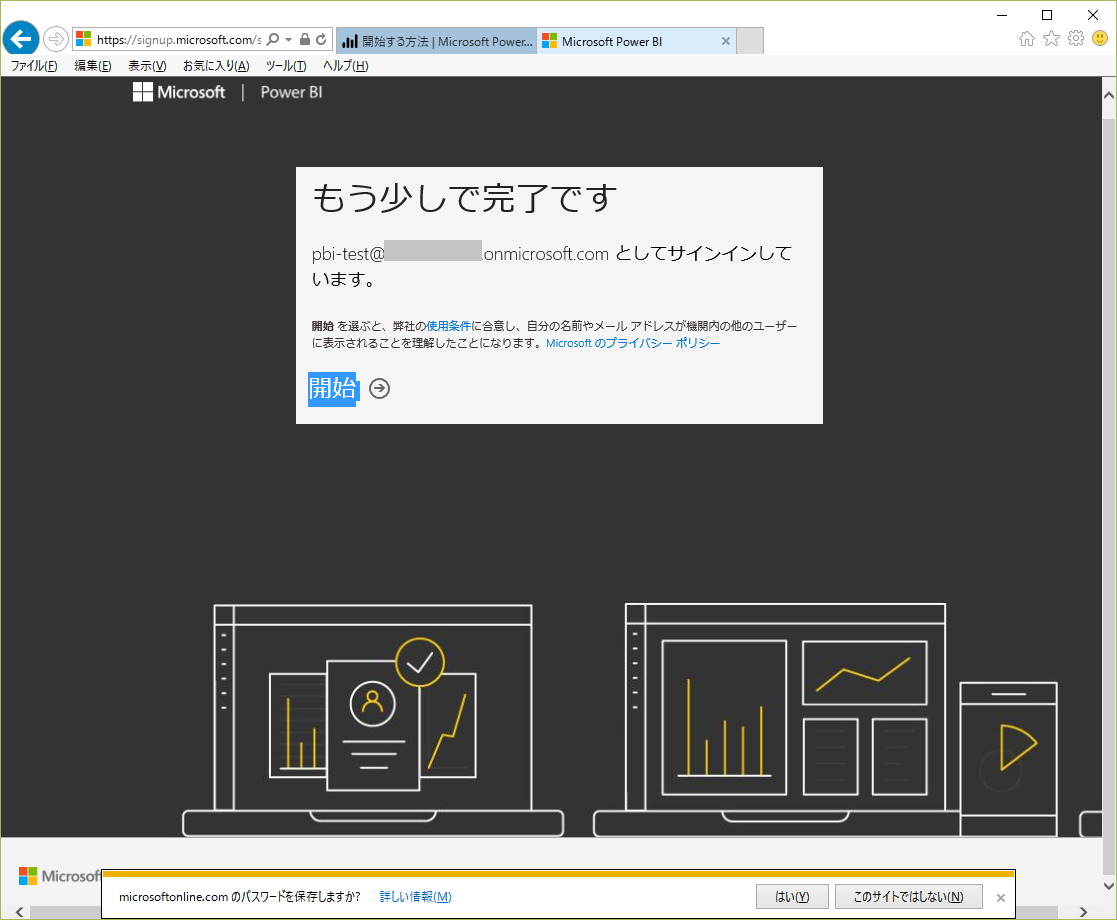
Task: Click このサイトではしない(N) button
Action: click(x=908, y=896)
